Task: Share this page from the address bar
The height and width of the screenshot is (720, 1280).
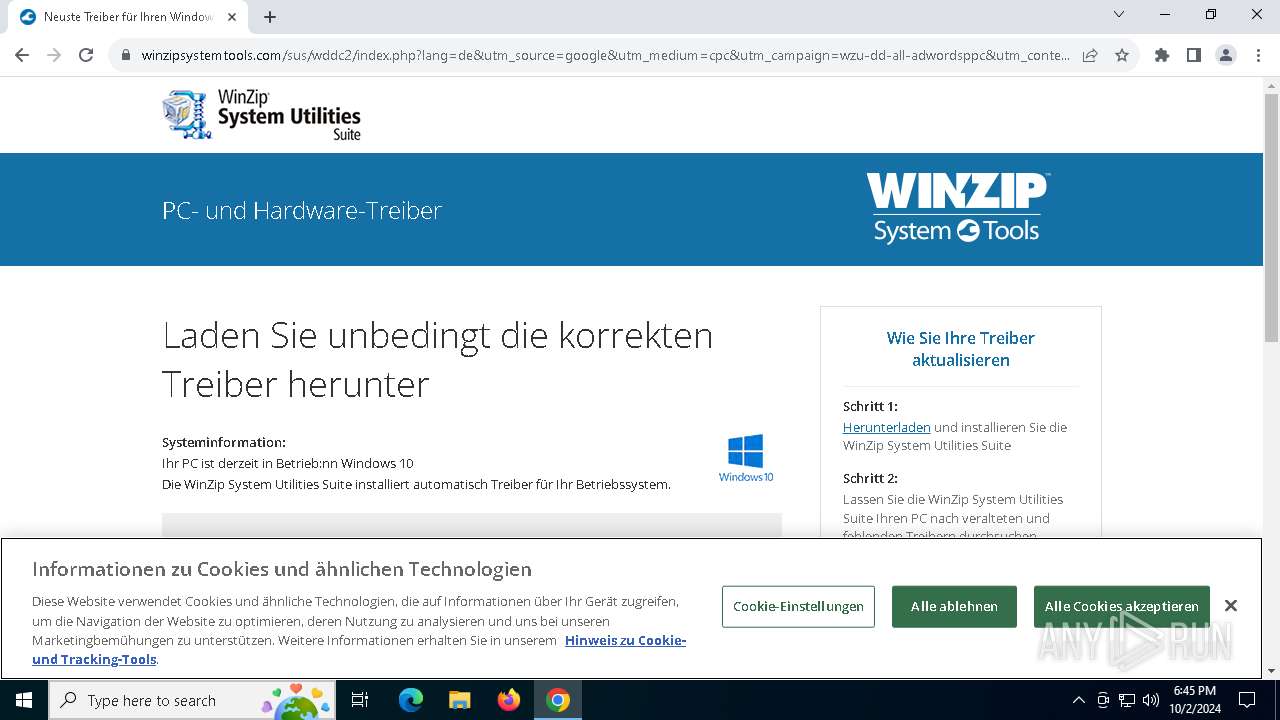Action: (1090, 55)
